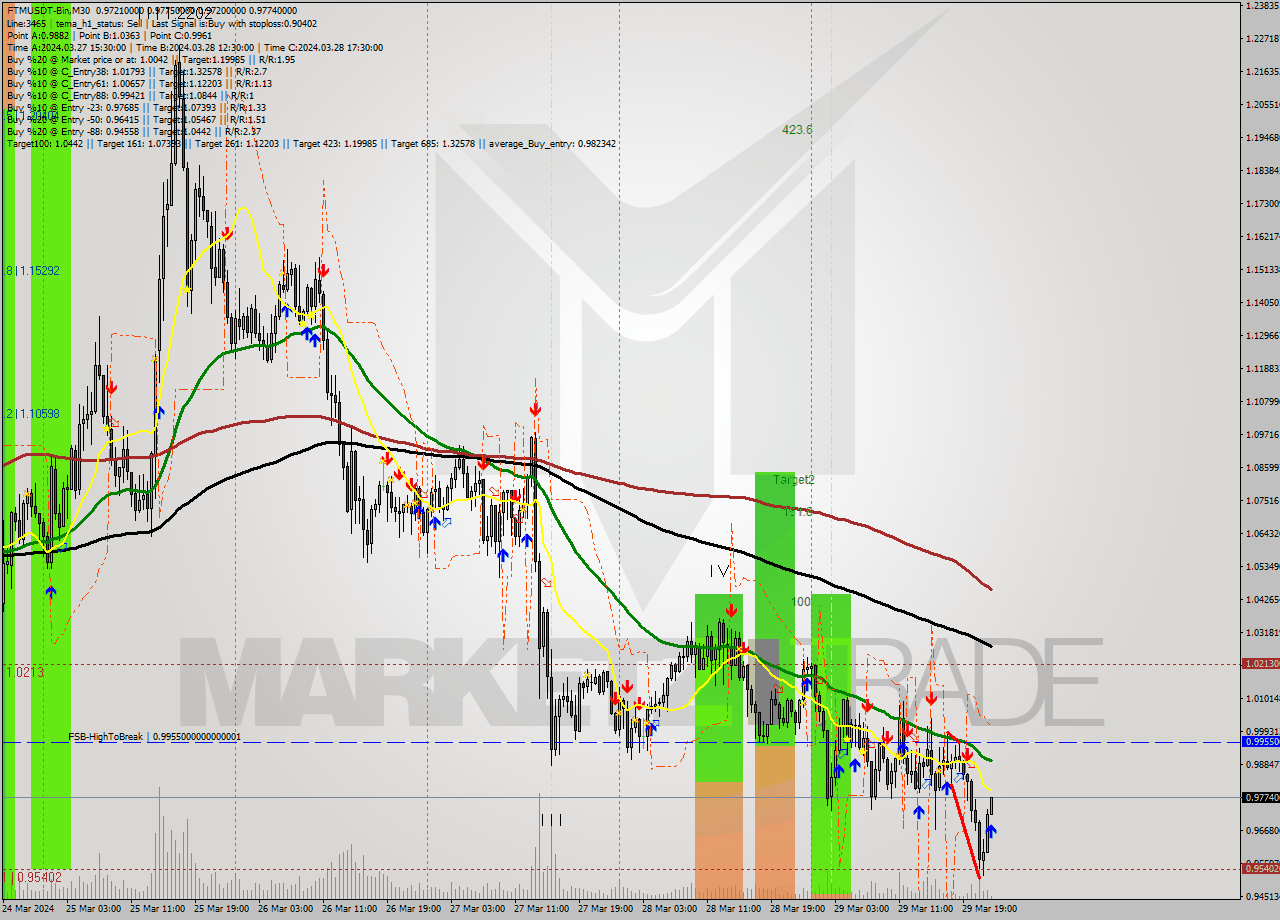Click the '28 Mar 19:00' time label
The width and height of the screenshot is (1280, 920).
click(797, 910)
